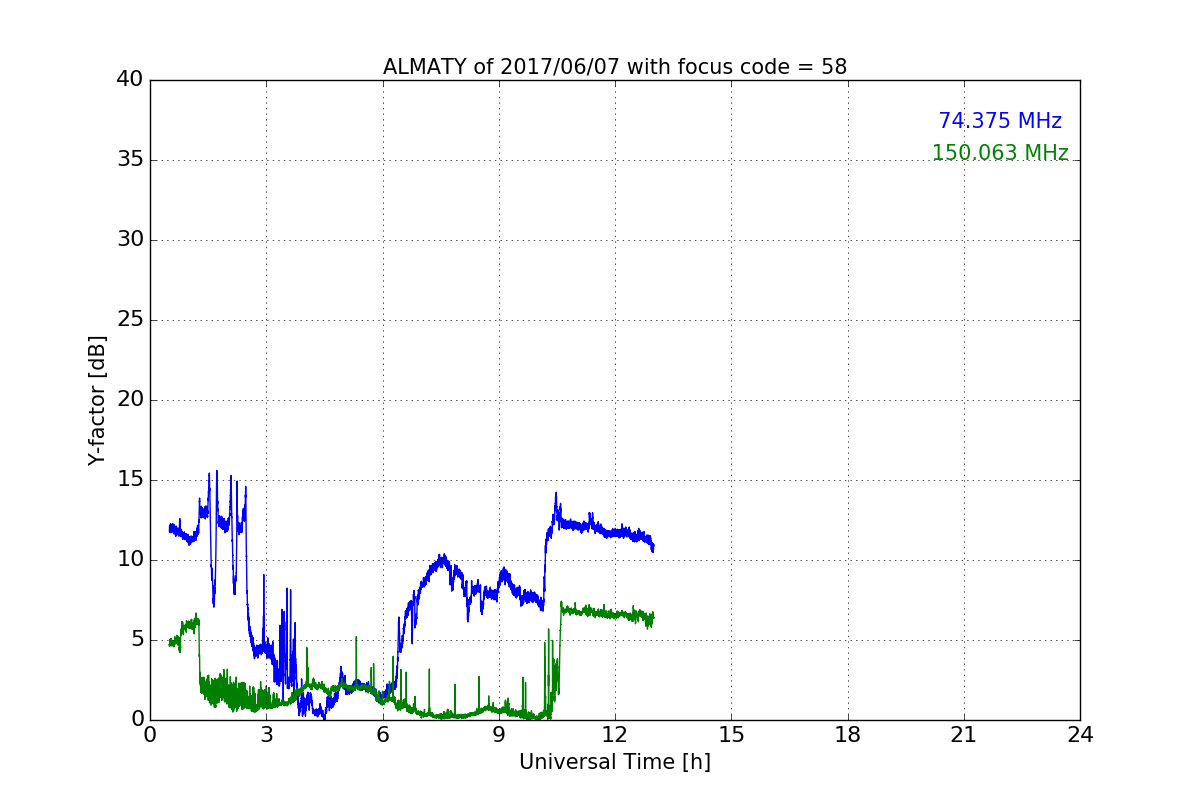This screenshot has height=800, width=1200.
Task: Select the blue 74.375 MHz legend label
Action: pos(1000,121)
